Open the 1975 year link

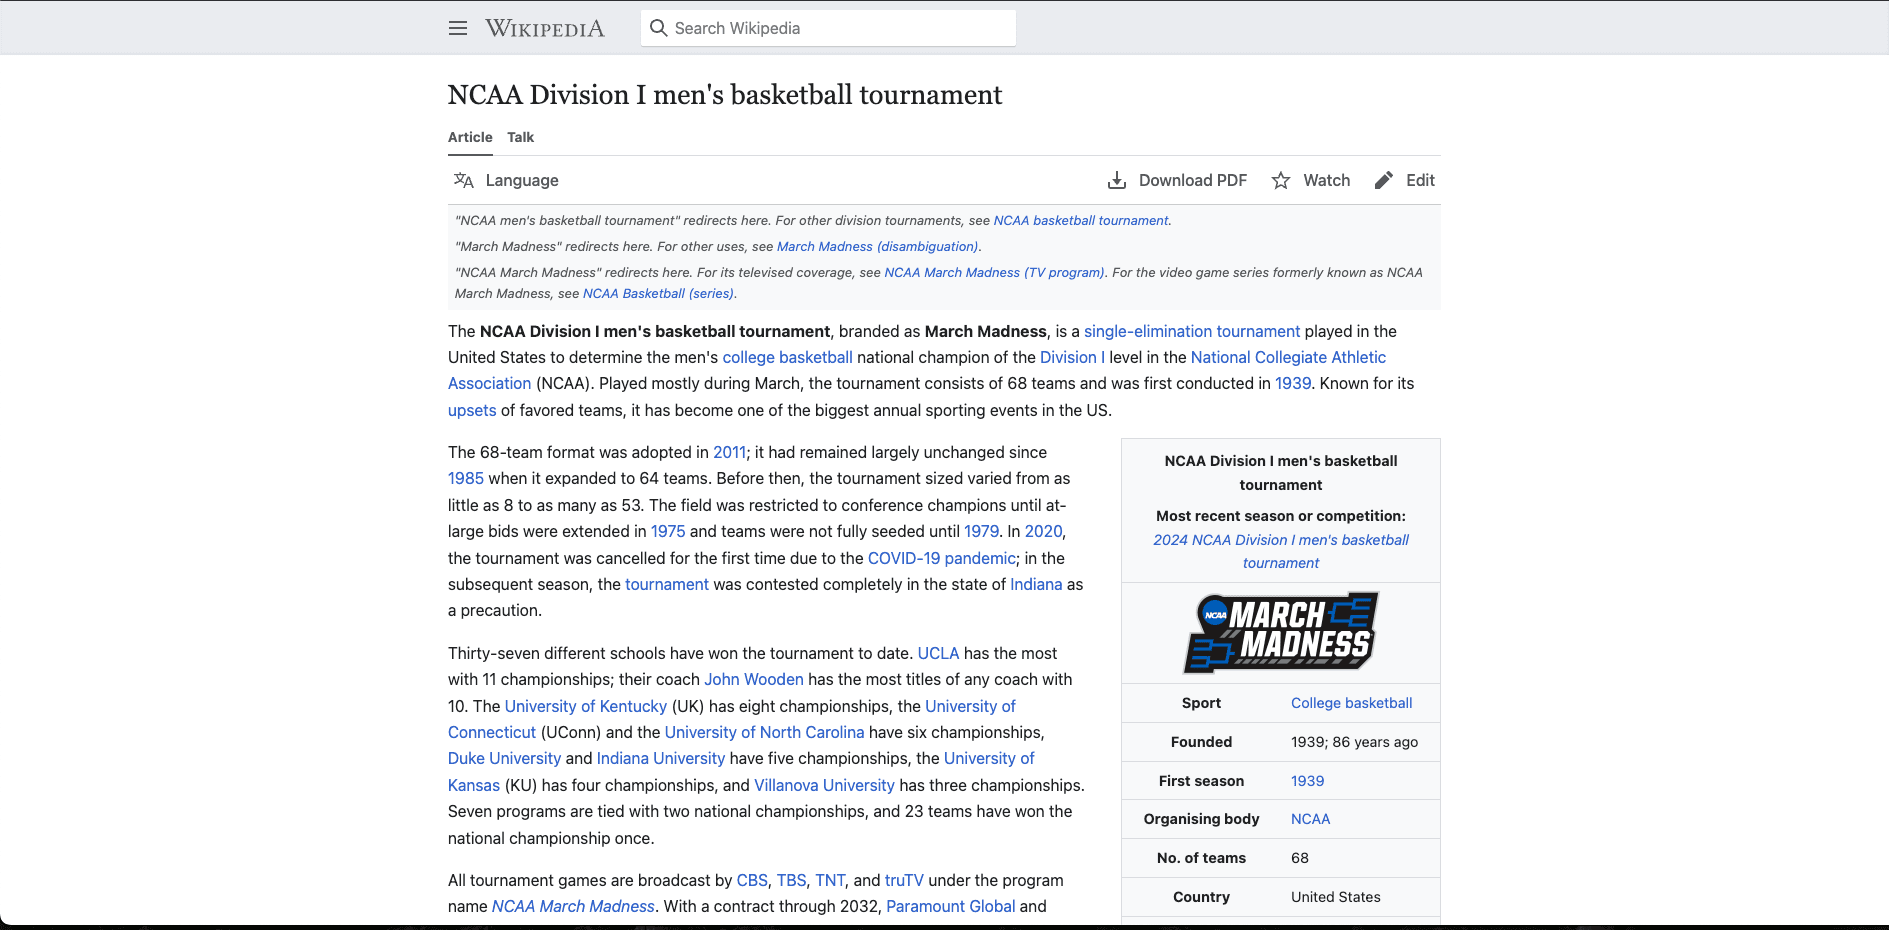(668, 531)
